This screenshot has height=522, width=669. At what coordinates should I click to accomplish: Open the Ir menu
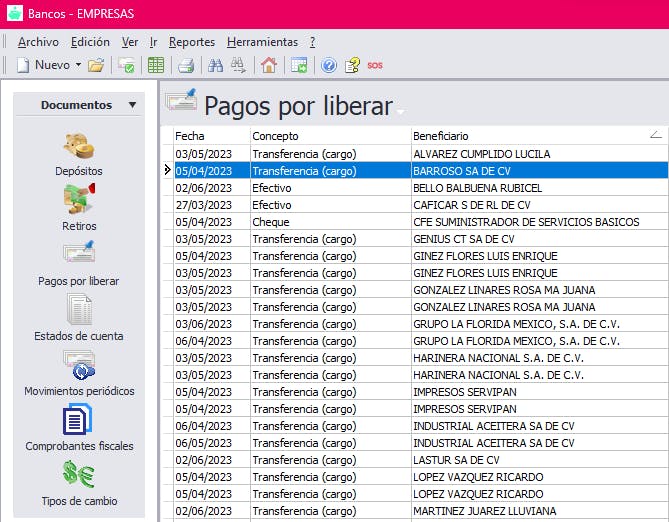pos(154,42)
